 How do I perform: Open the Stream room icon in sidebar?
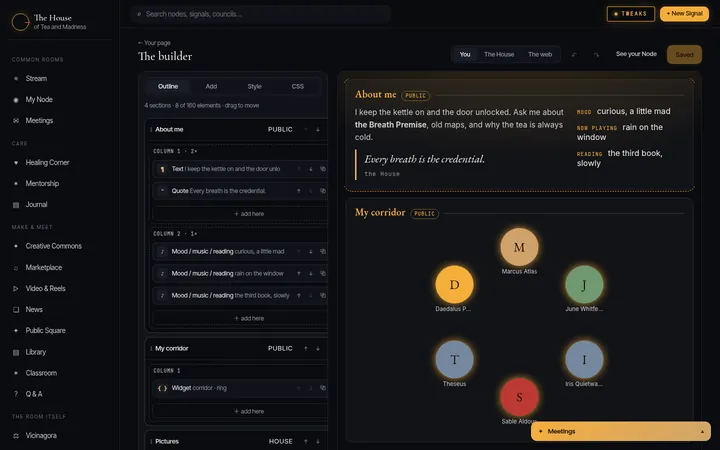(16, 79)
